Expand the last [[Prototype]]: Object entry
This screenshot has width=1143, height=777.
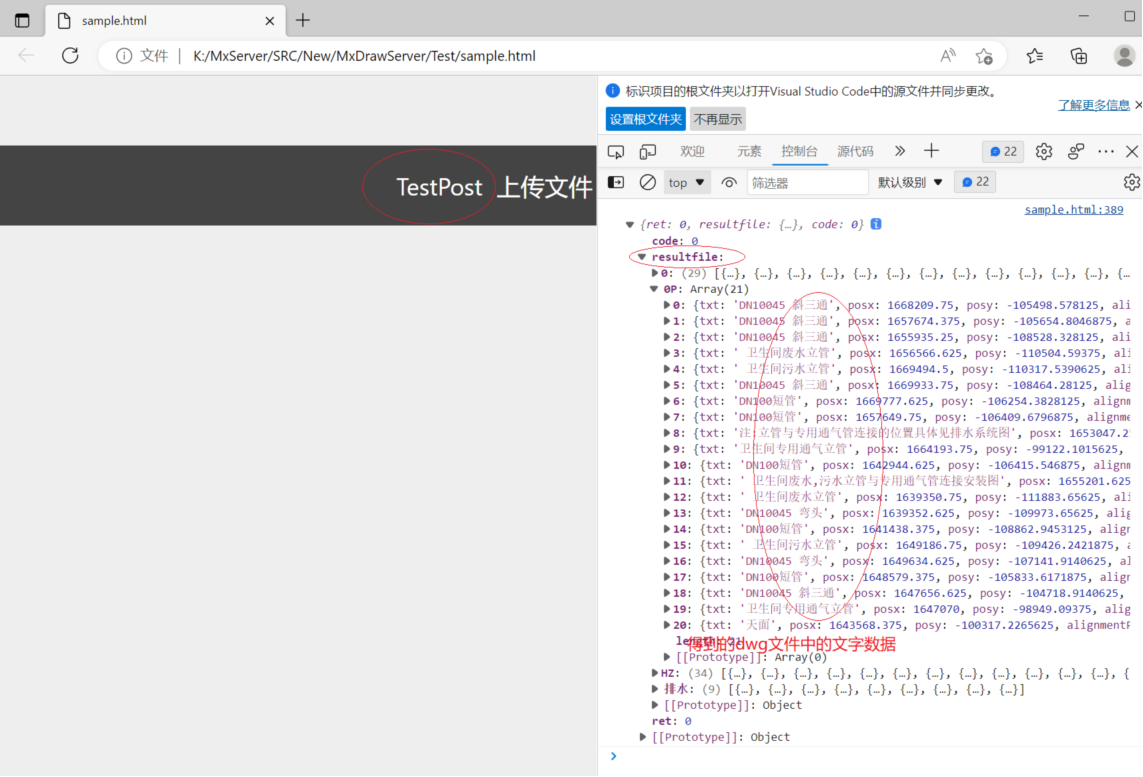click(642, 737)
